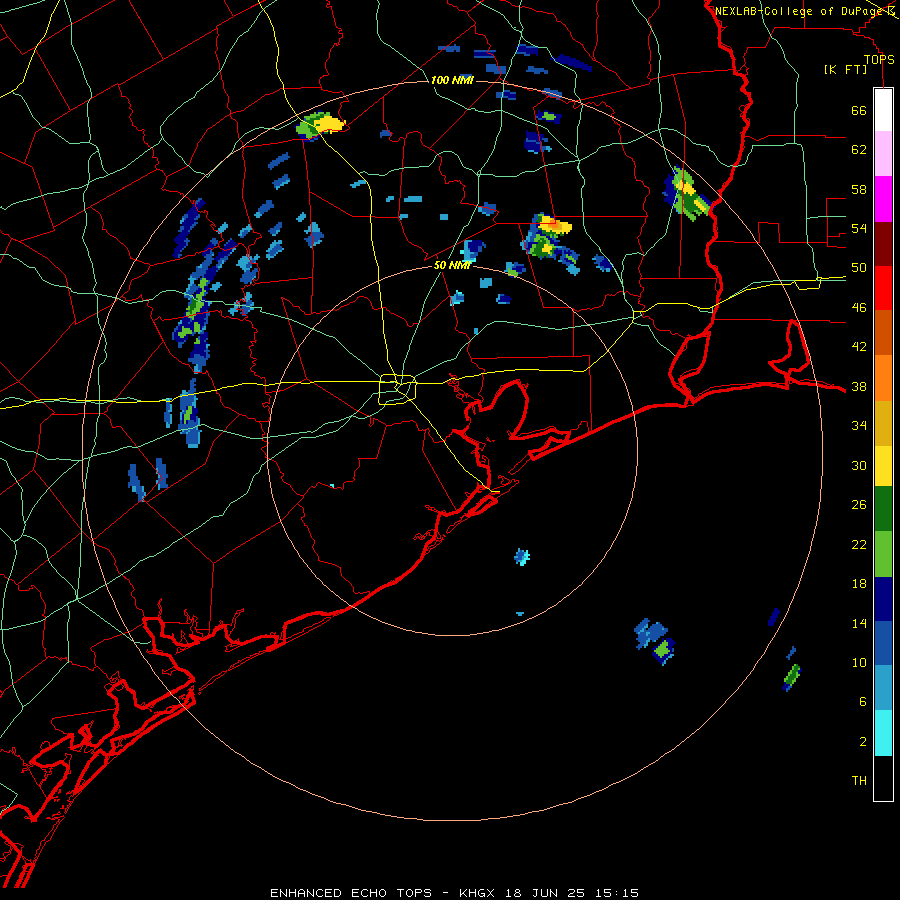Click the navy blue legend color block
The height and width of the screenshot is (900, 900).
pyautogui.click(x=883, y=599)
